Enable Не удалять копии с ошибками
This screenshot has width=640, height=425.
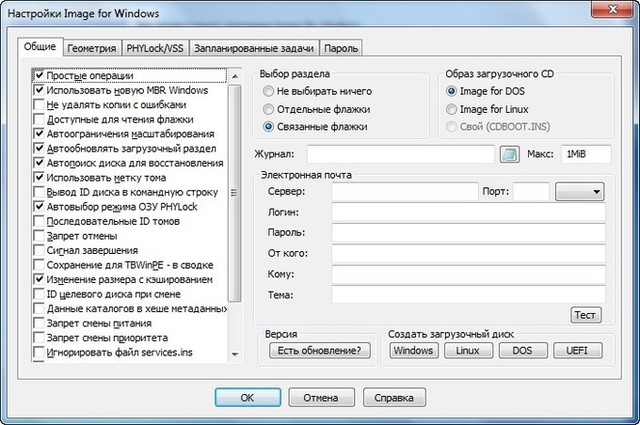tap(39, 105)
